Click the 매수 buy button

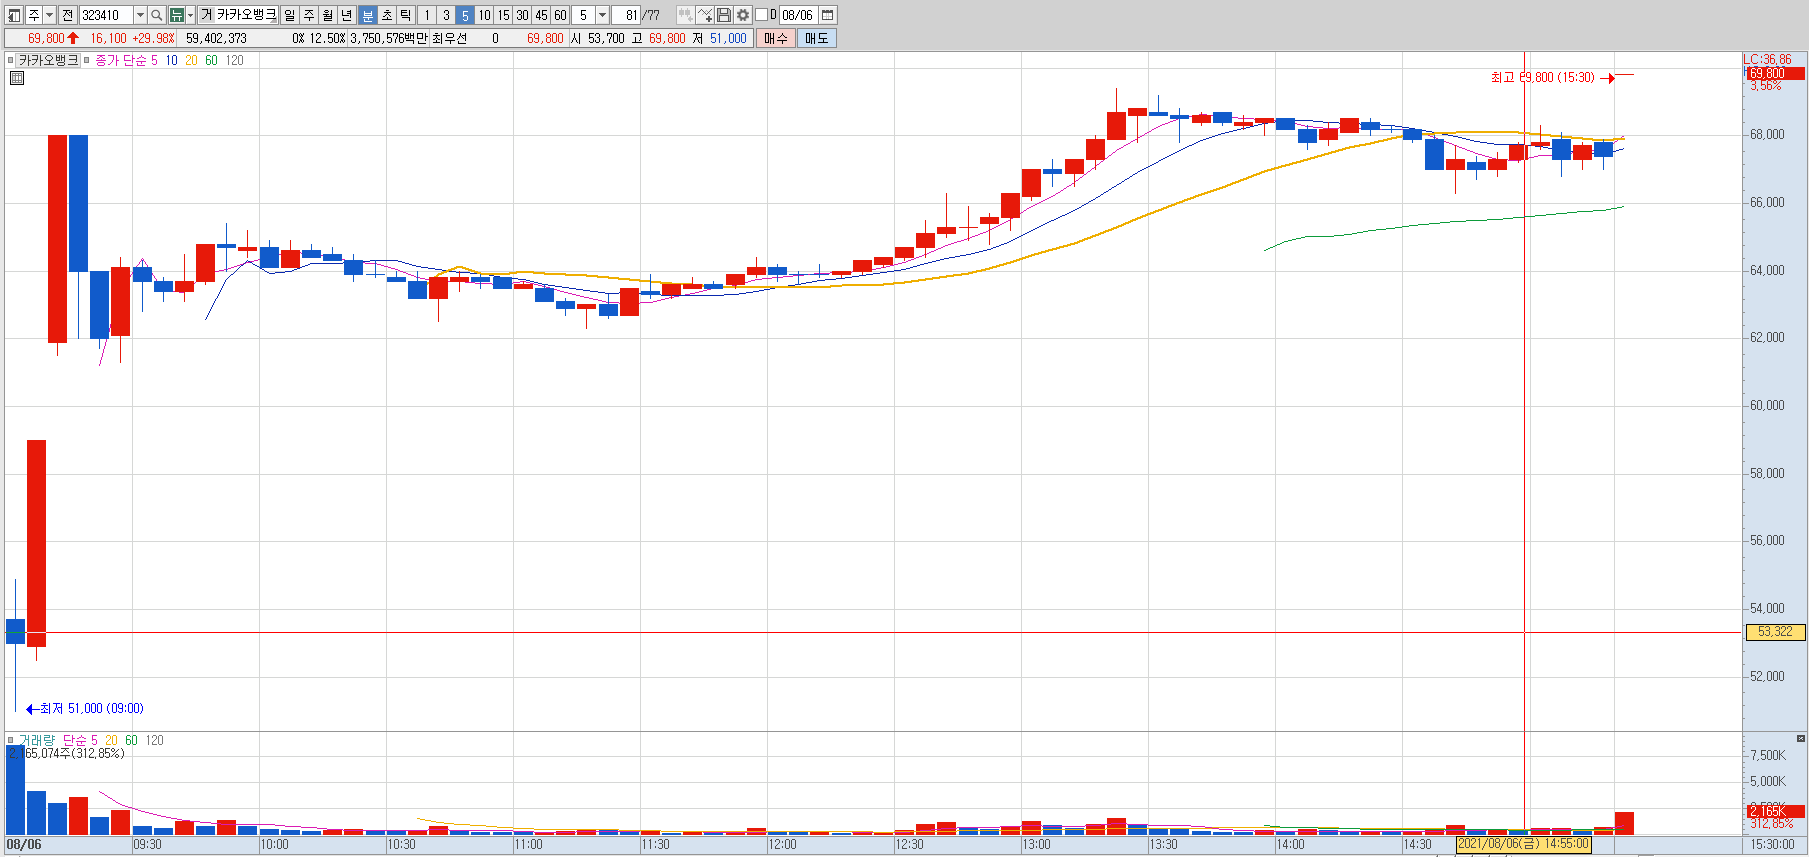pos(777,38)
